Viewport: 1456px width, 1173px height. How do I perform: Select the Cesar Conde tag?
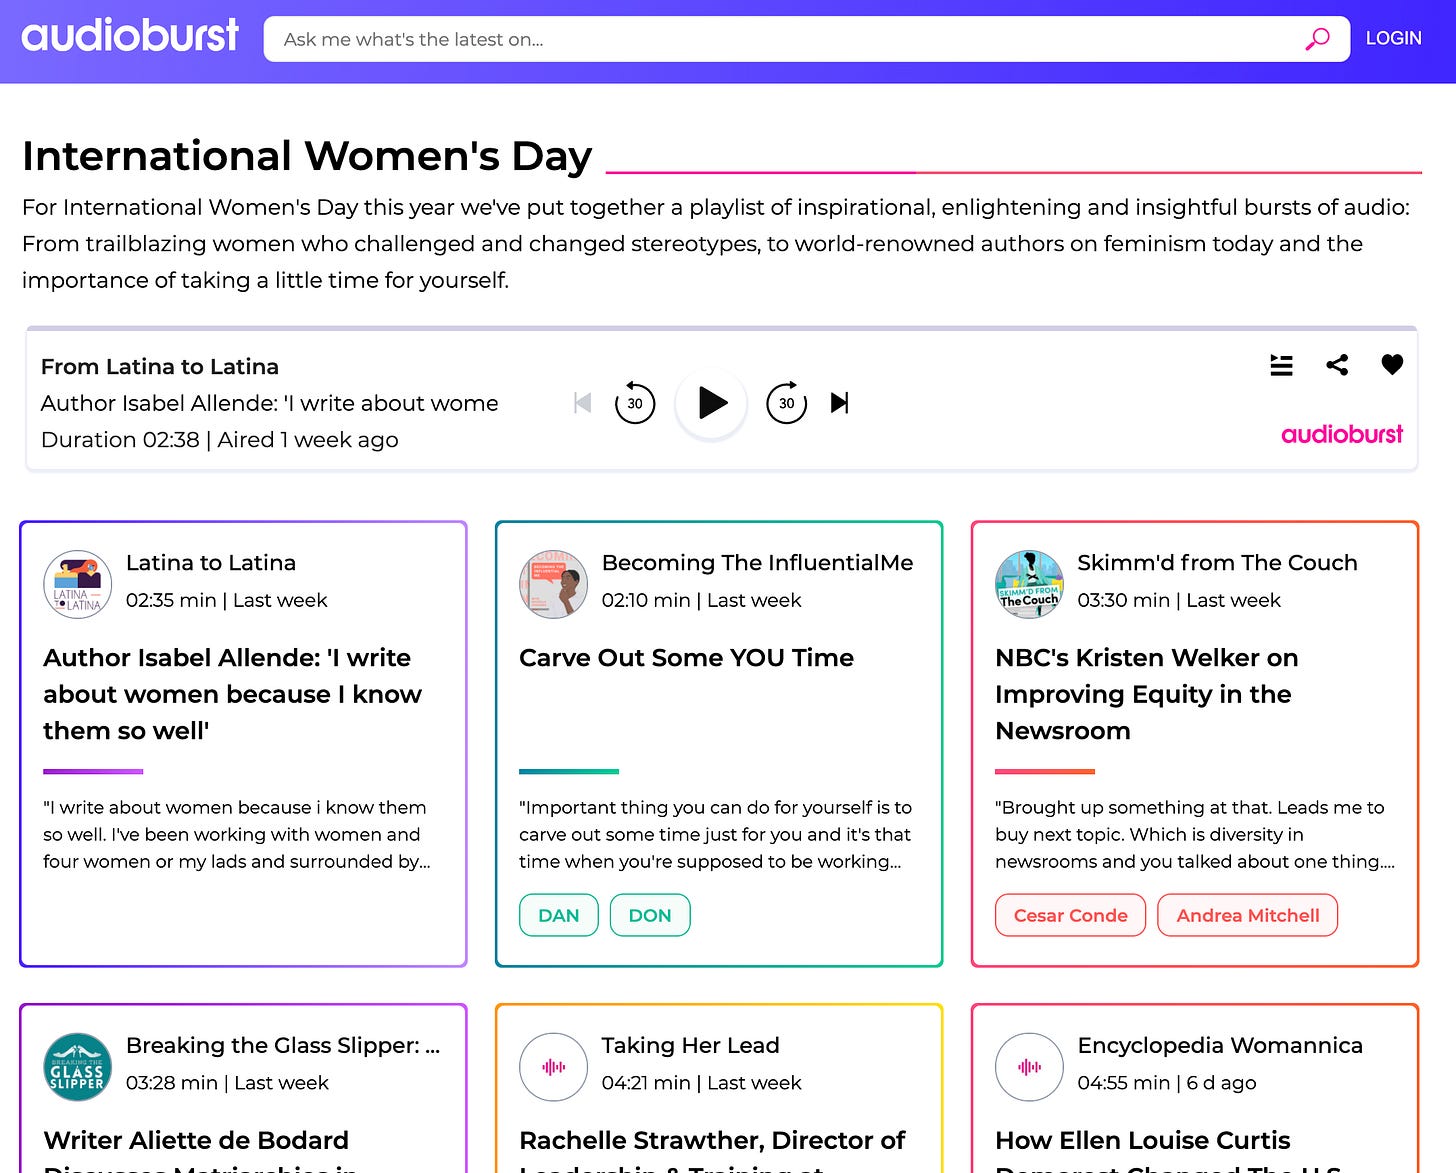(1070, 915)
